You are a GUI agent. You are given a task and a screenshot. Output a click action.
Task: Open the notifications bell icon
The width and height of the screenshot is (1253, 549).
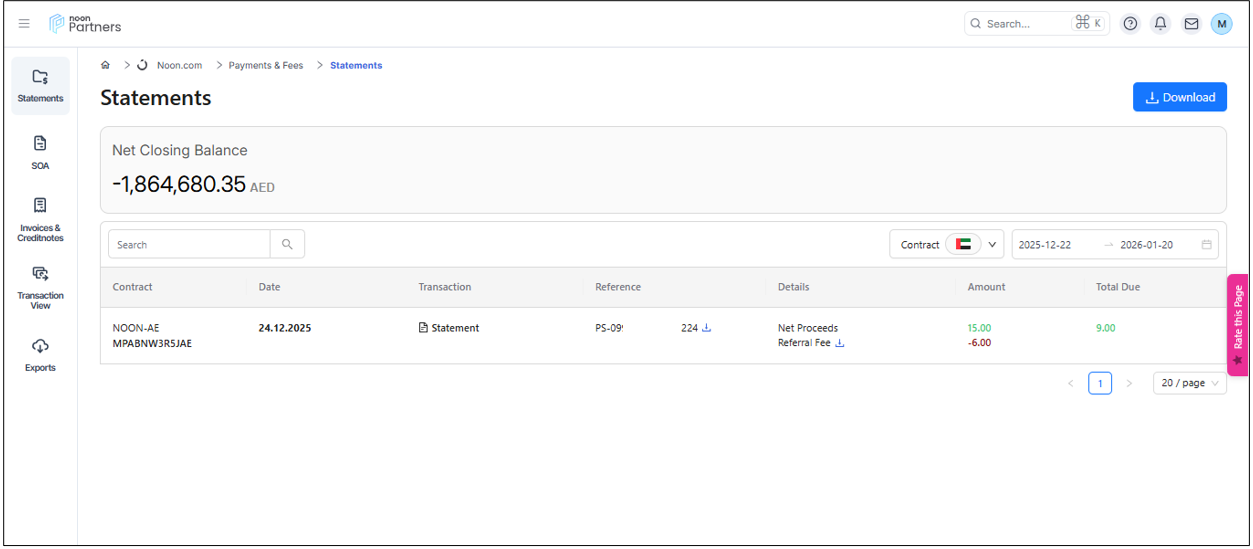coord(1160,24)
